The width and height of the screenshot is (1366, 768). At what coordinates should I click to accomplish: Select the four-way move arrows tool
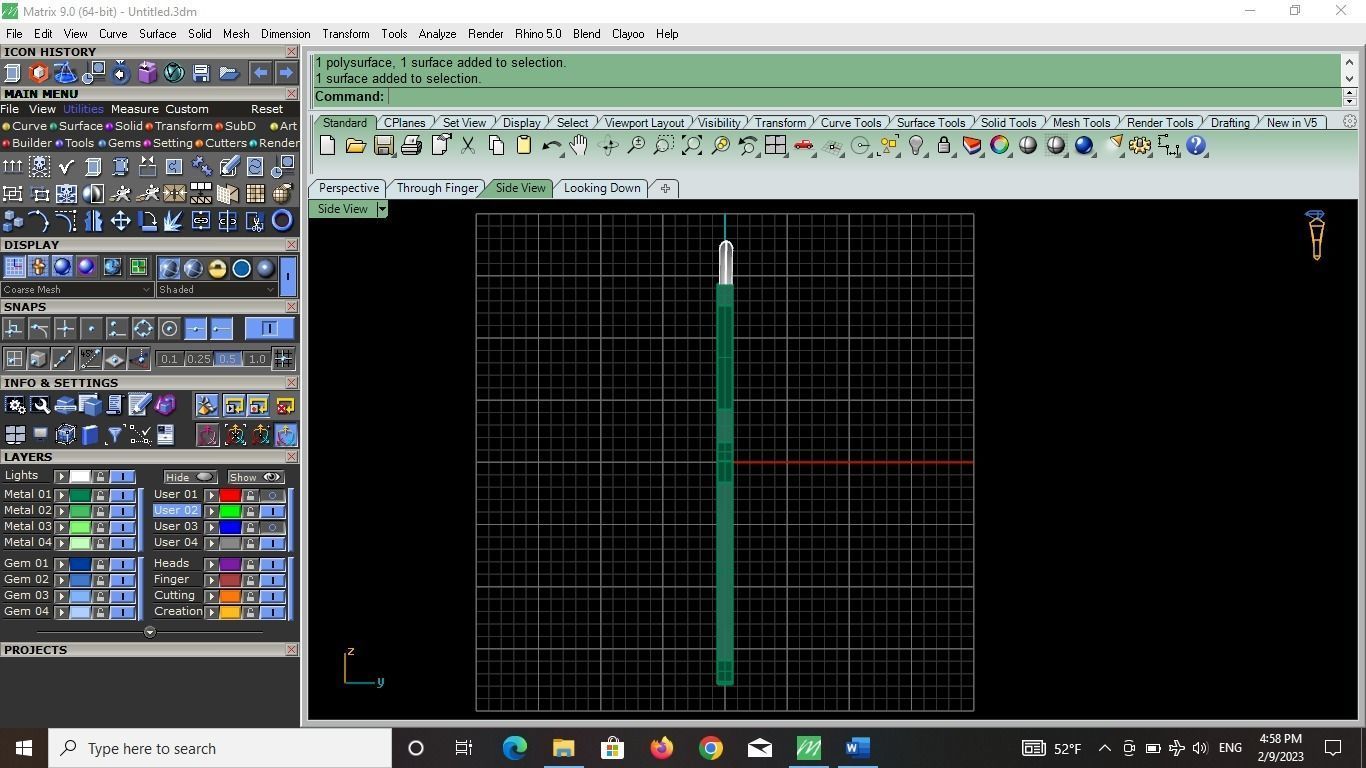[x=120, y=221]
